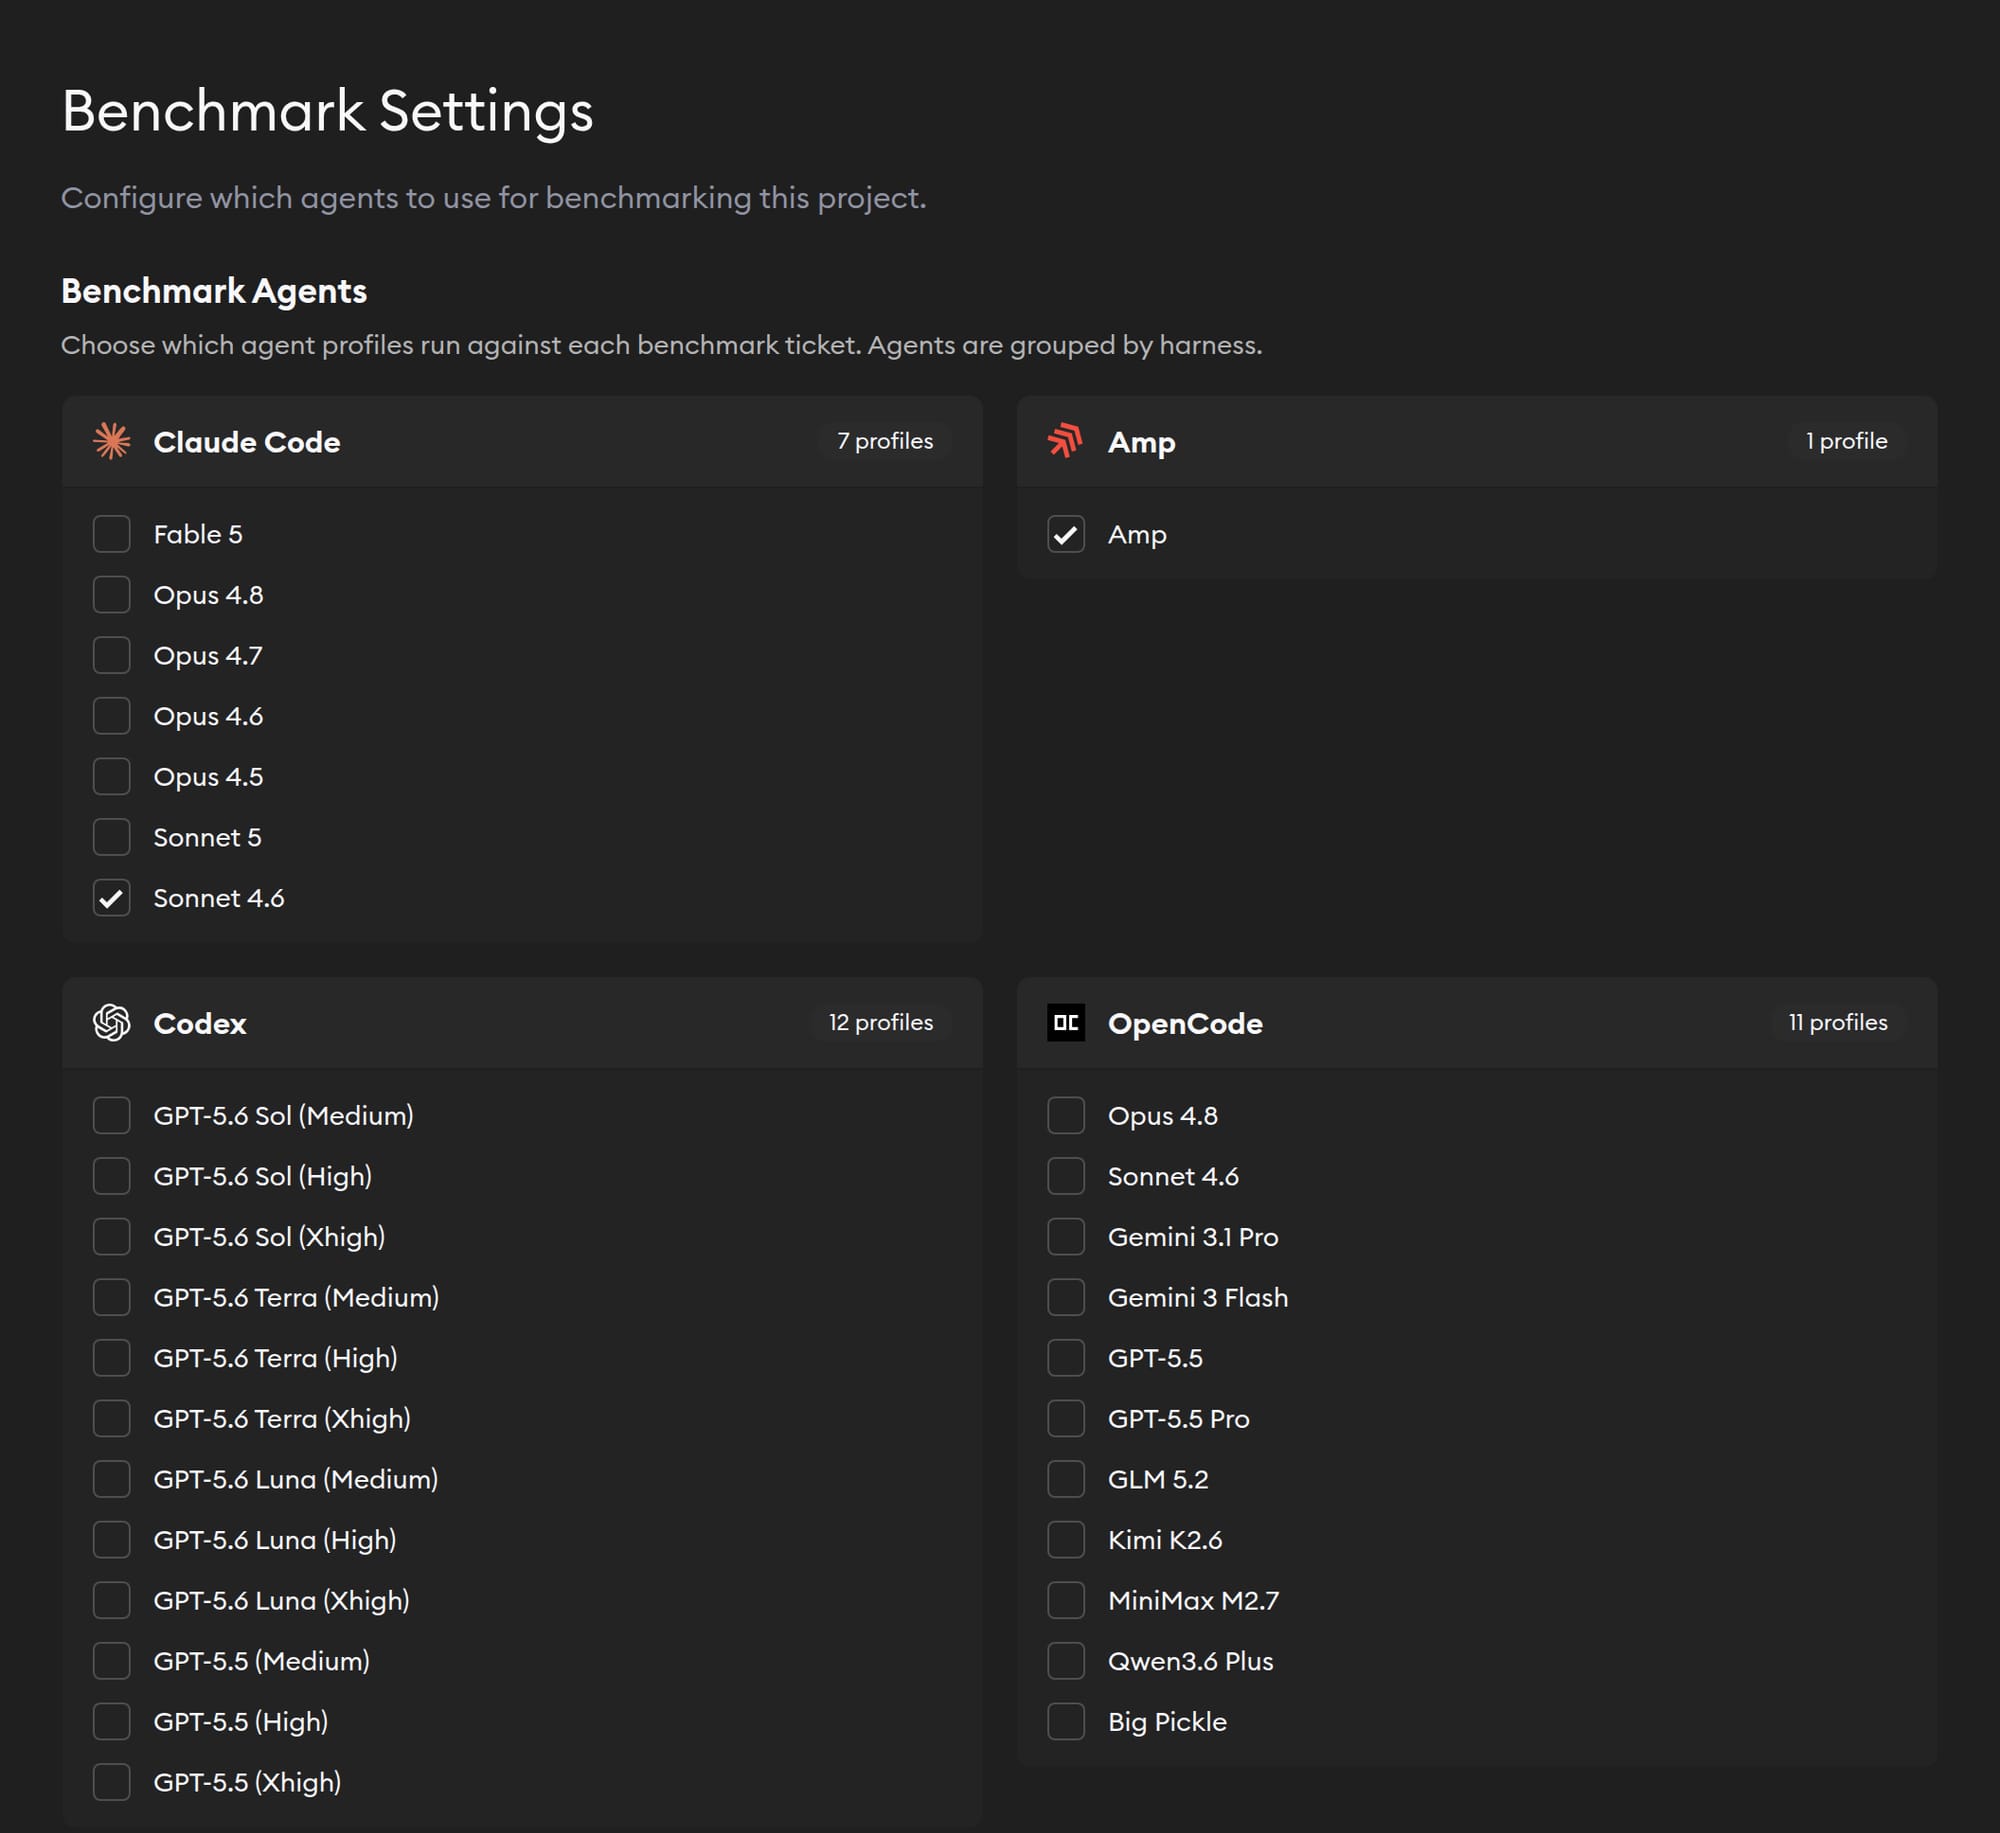
Task: Enable the GLM 5.2 profile
Action: point(1066,1479)
